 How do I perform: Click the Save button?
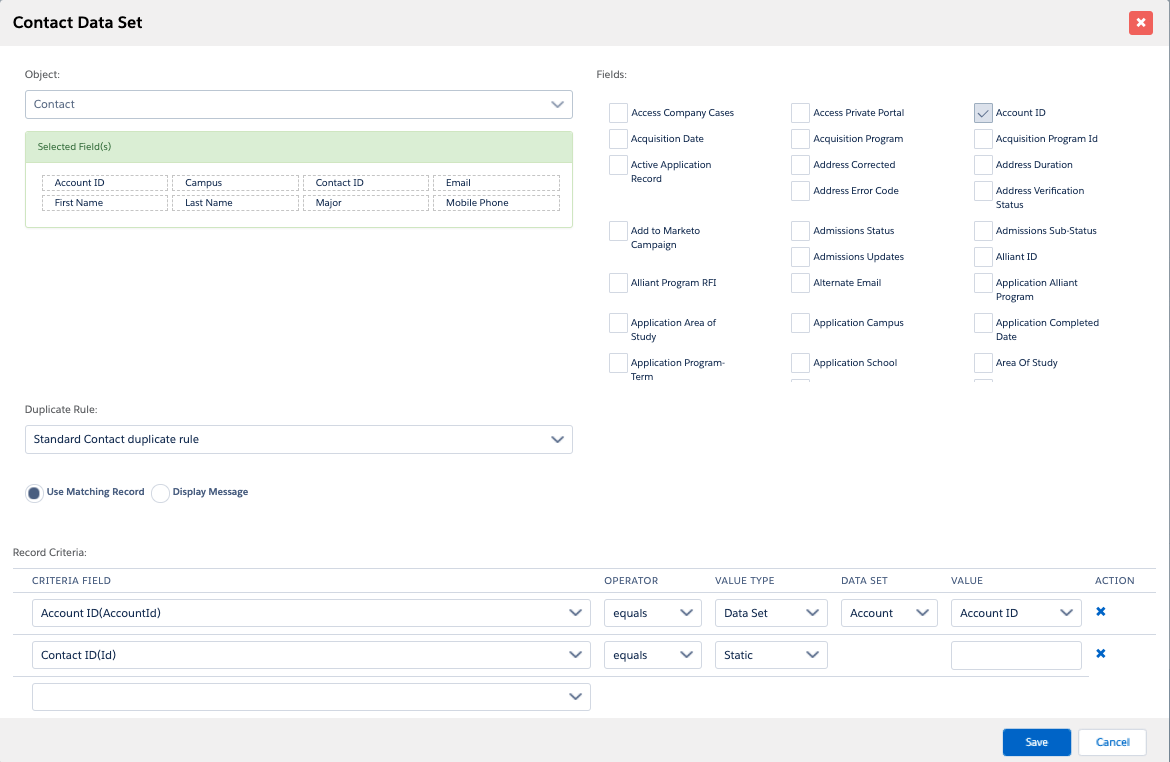(1036, 742)
